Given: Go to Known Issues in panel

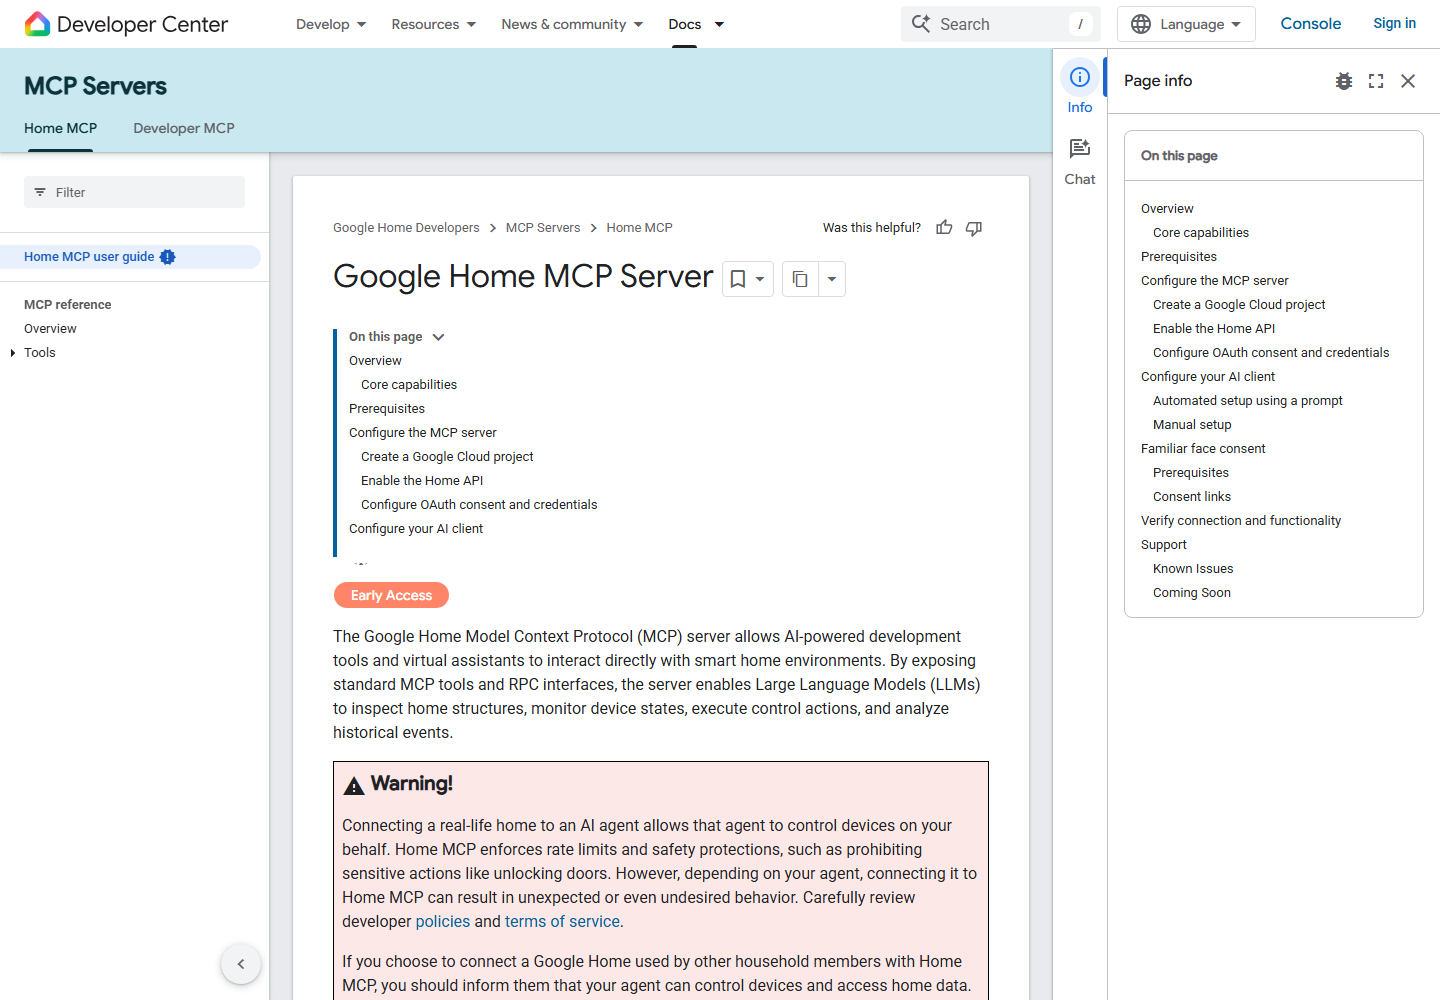Looking at the screenshot, I should pyautogui.click(x=1193, y=569).
